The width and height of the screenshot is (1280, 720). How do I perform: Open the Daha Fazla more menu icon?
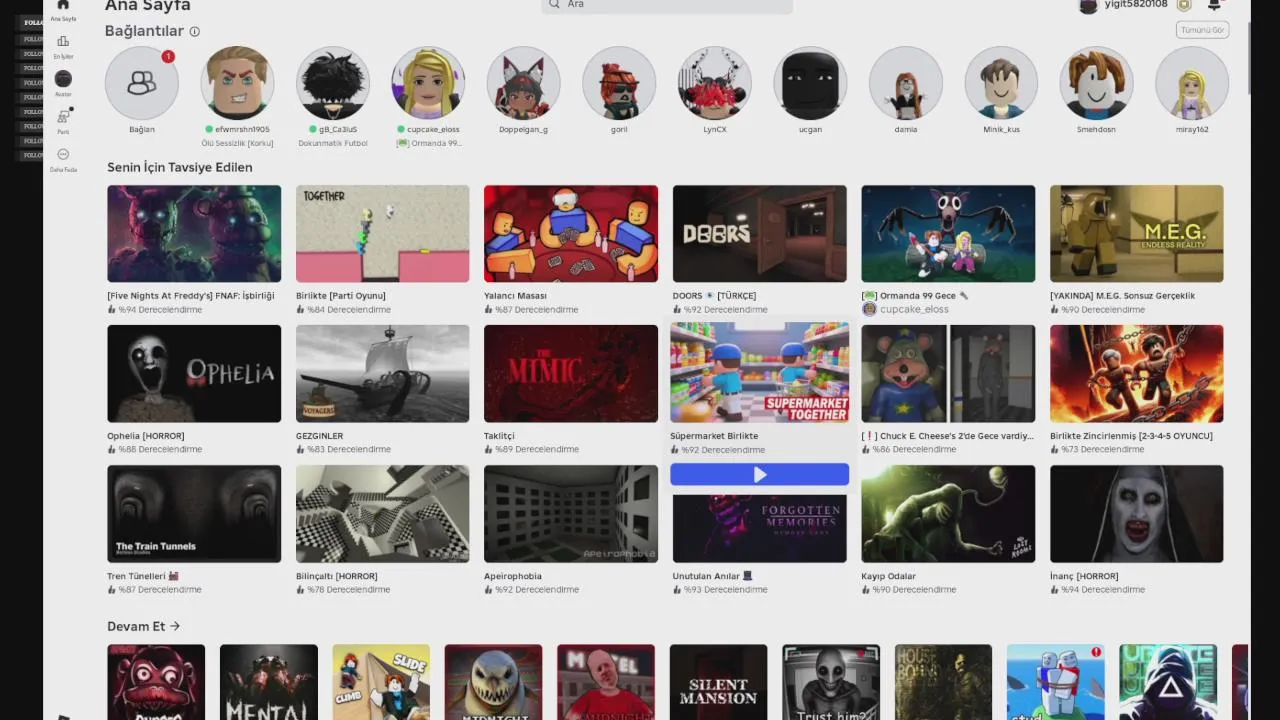point(63,154)
